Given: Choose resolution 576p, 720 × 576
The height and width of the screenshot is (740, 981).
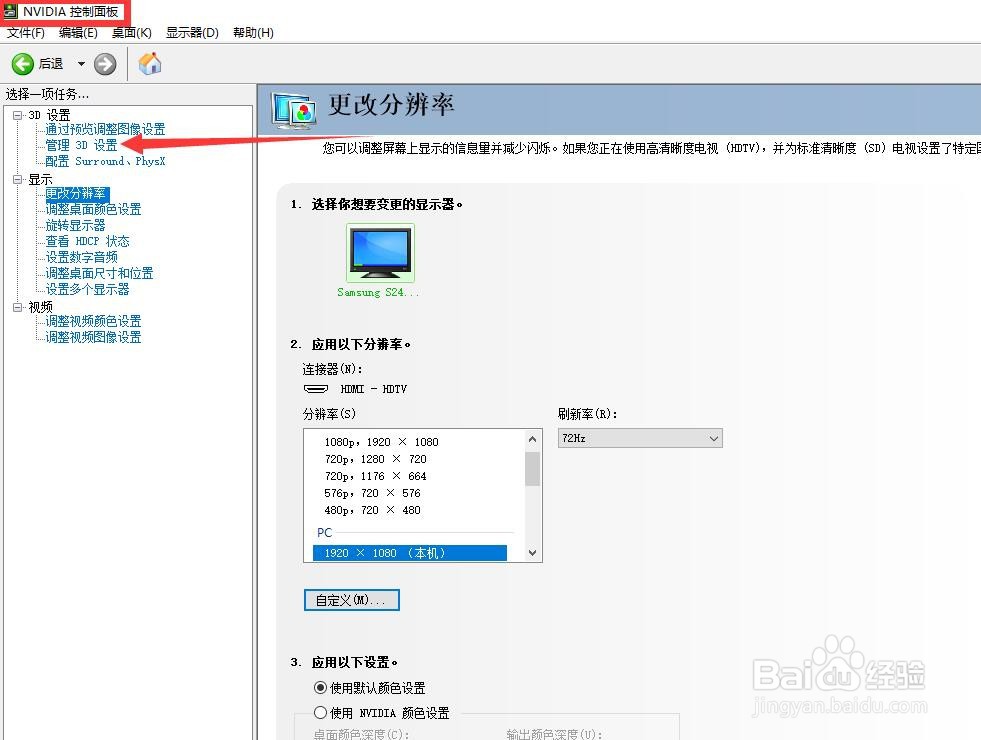Looking at the screenshot, I should [x=372, y=493].
